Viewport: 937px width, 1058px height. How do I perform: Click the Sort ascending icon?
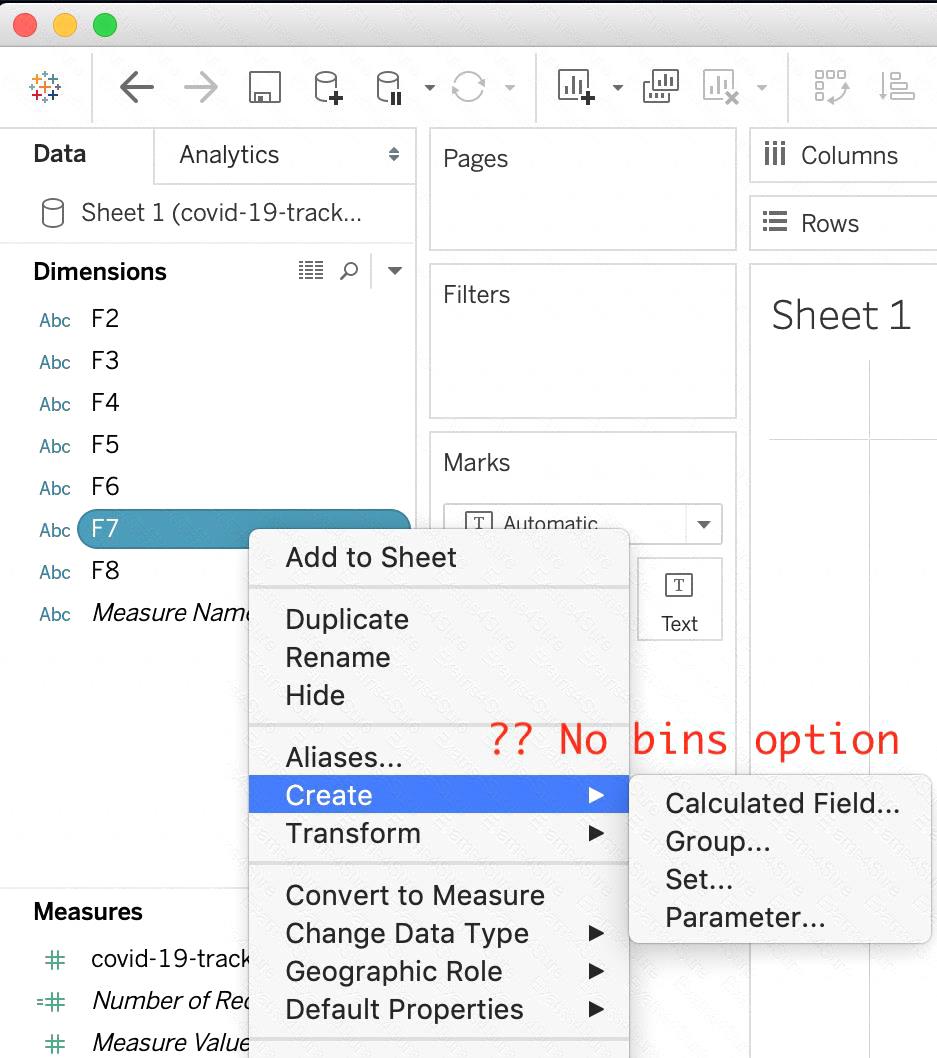(x=897, y=87)
